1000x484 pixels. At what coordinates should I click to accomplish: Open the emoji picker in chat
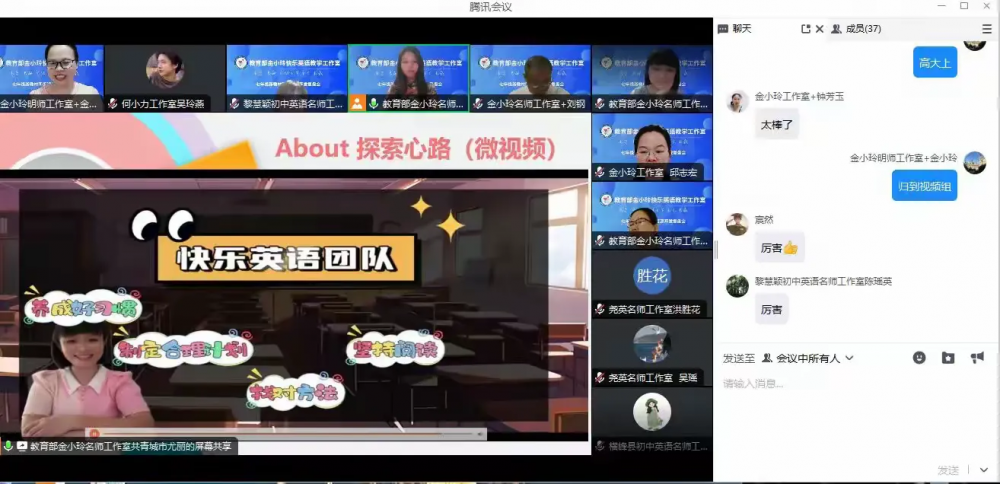pos(919,358)
